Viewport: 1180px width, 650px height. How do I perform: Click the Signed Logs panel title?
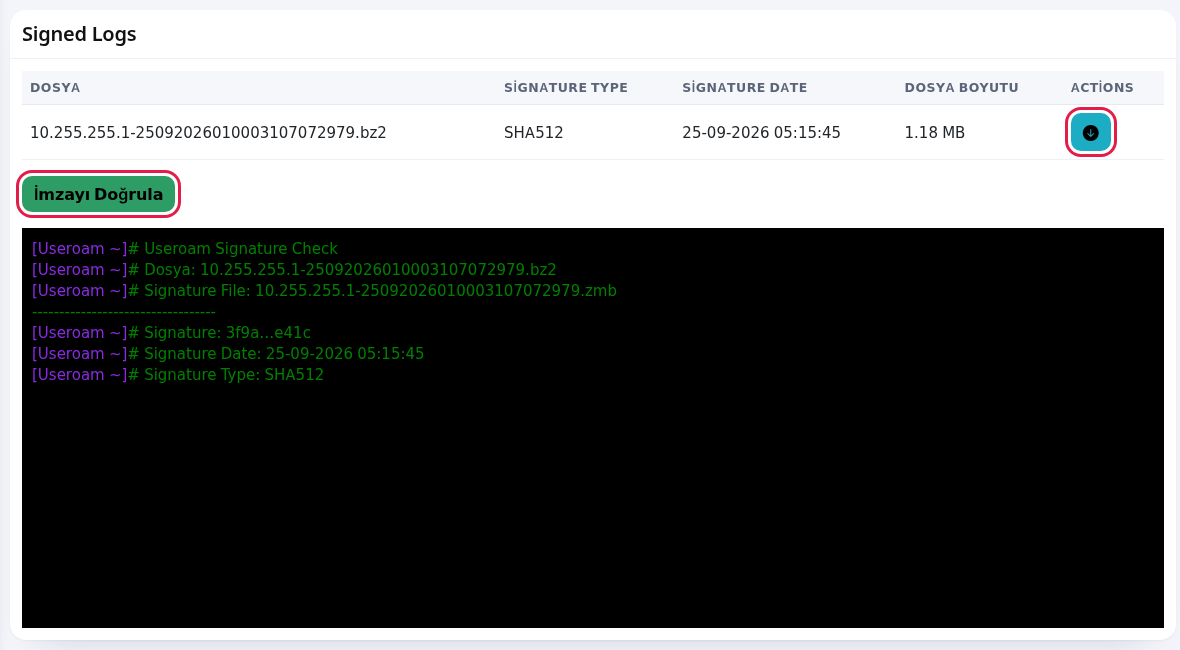click(x=79, y=34)
